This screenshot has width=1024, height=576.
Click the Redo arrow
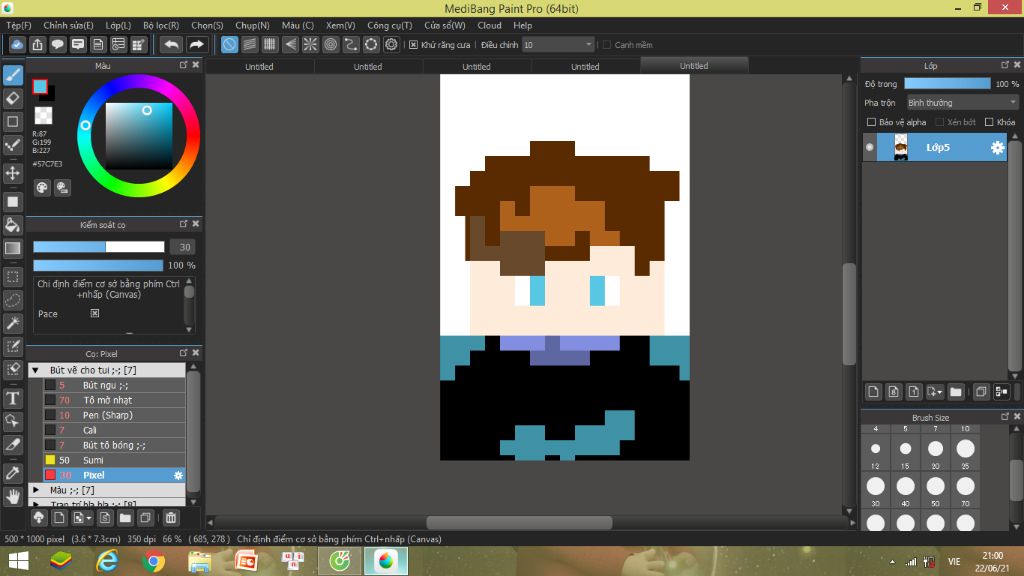196,44
